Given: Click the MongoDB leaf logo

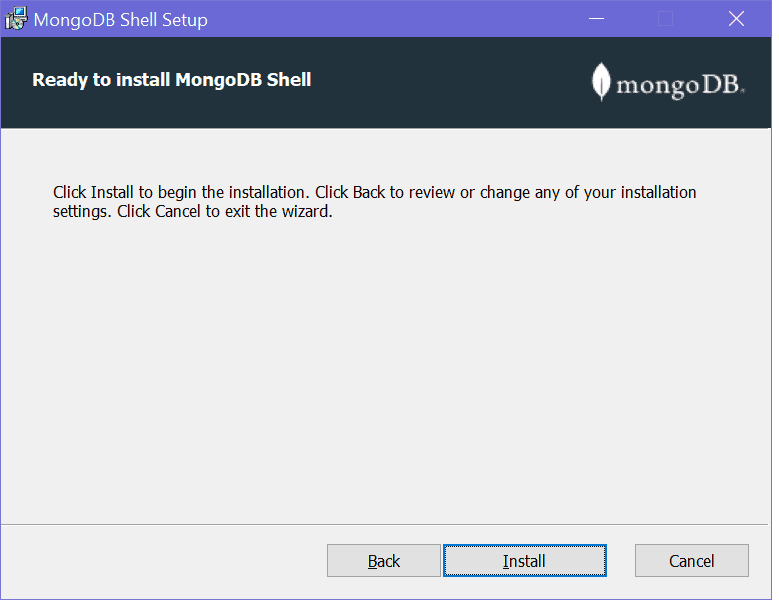Looking at the screenshot, I should pos(601,82).
